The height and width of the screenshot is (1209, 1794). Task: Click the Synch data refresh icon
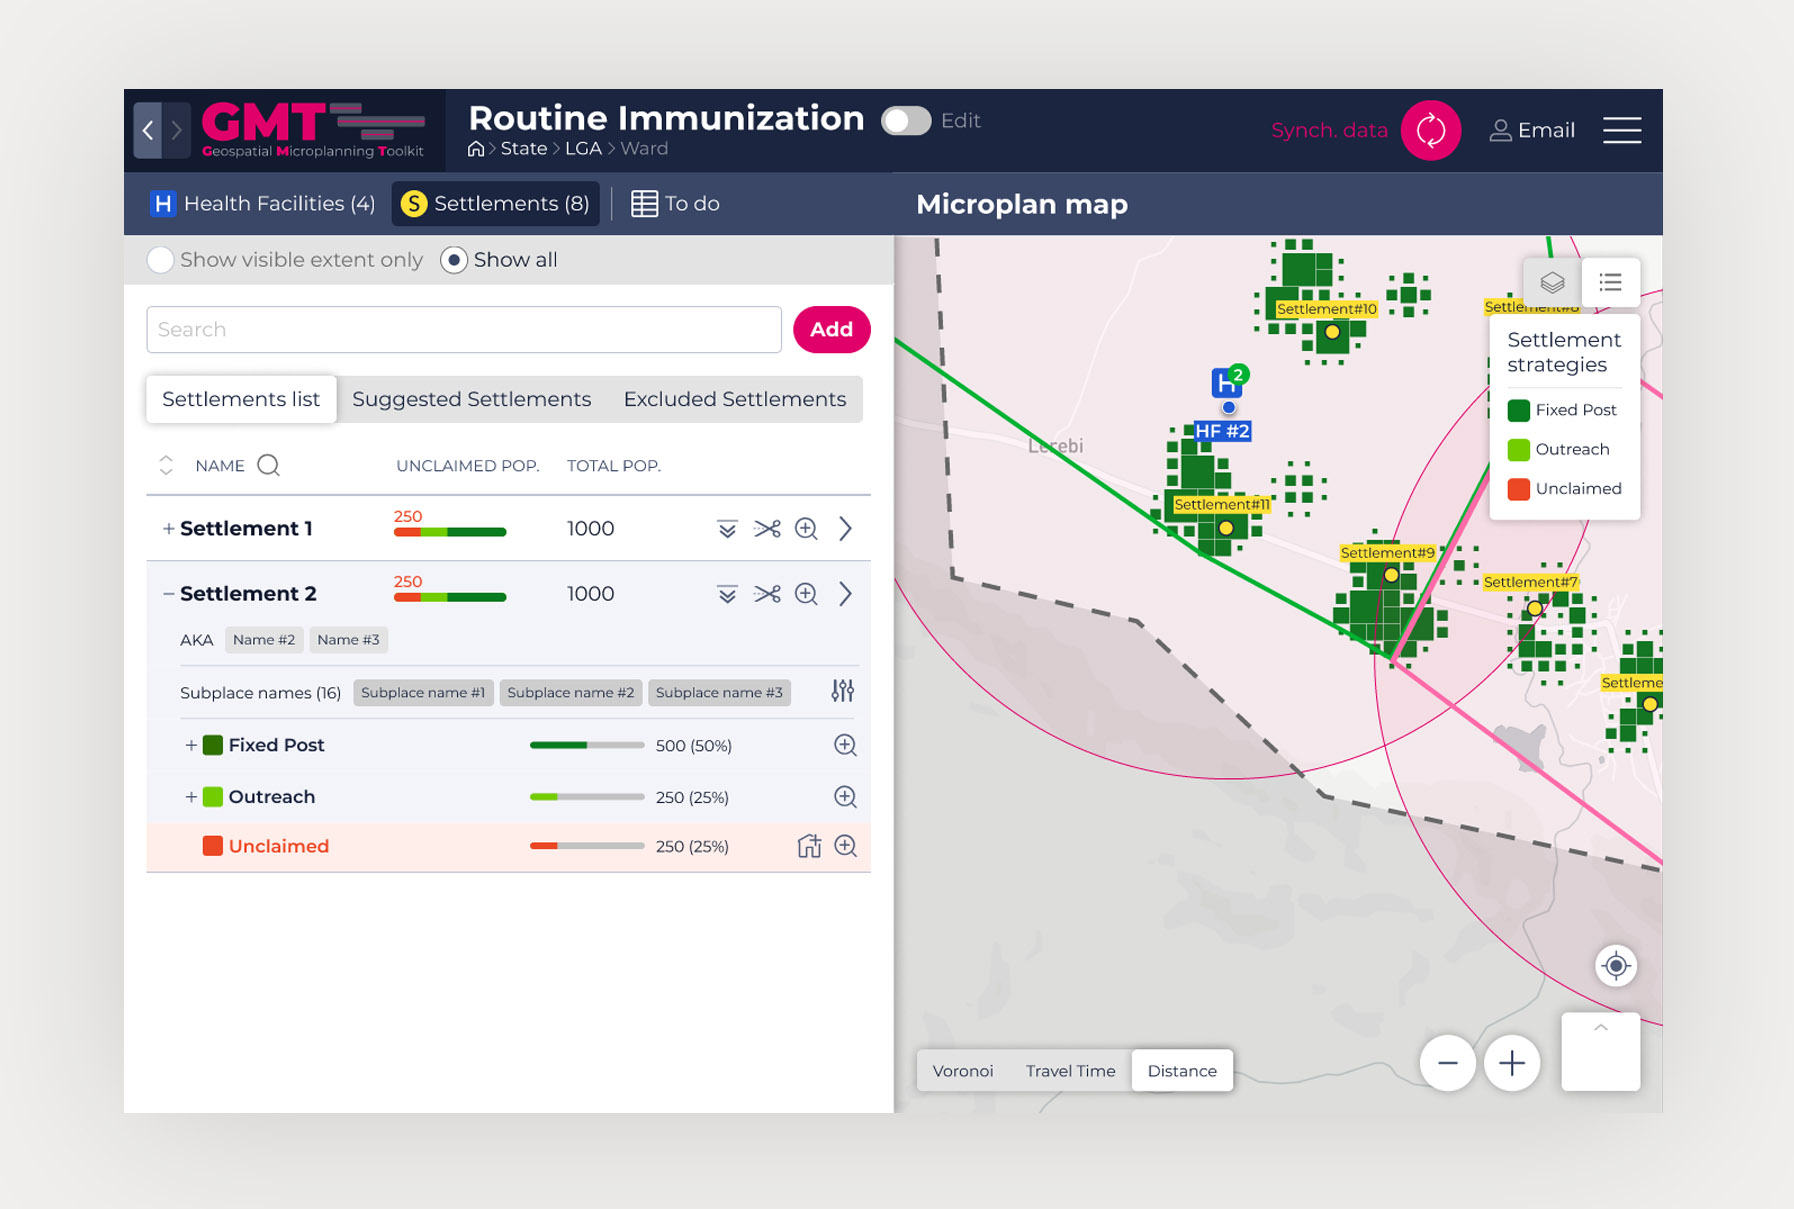[x=1430, y=131]
